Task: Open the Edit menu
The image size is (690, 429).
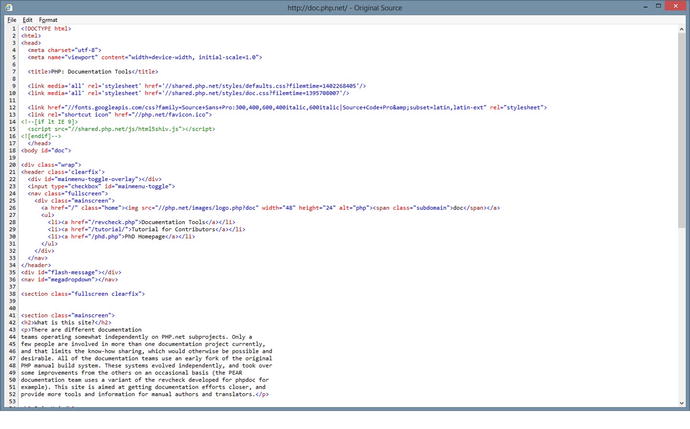Action: coord(27,19)
